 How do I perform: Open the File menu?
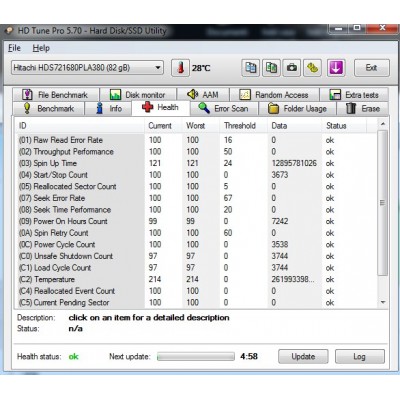pyautogui.click(x=14, y=48)
